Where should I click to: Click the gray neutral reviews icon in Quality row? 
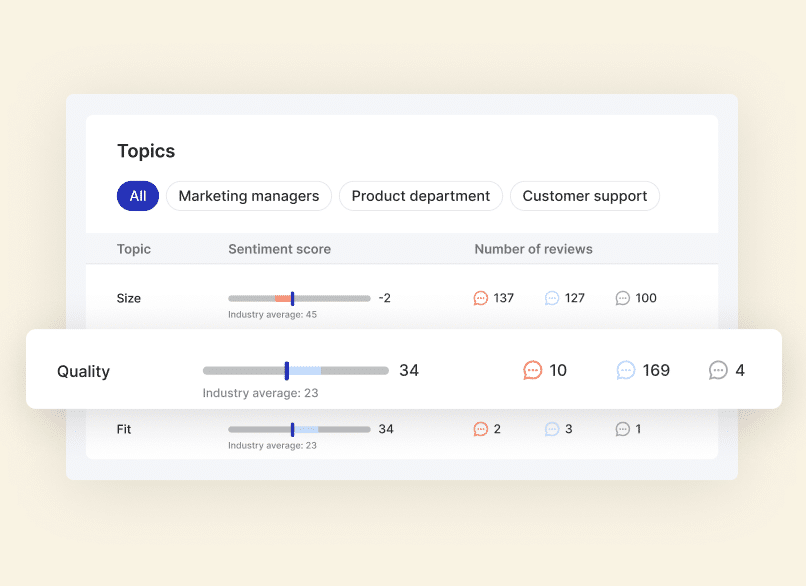[x=718, y=371]
